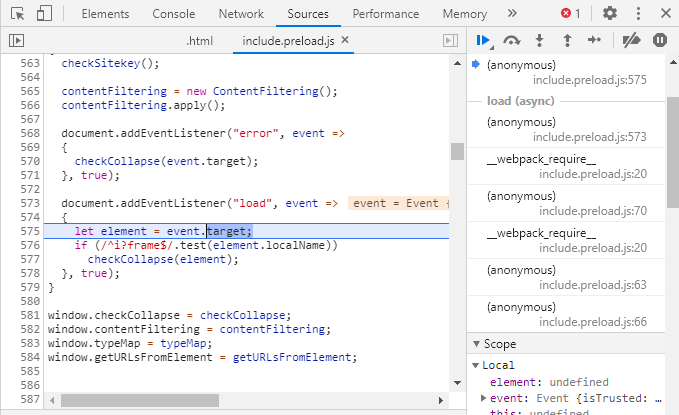Select the anonymous frame at include.preload.js:63
The height and width of the screenshot is (415, 679).
566,277
